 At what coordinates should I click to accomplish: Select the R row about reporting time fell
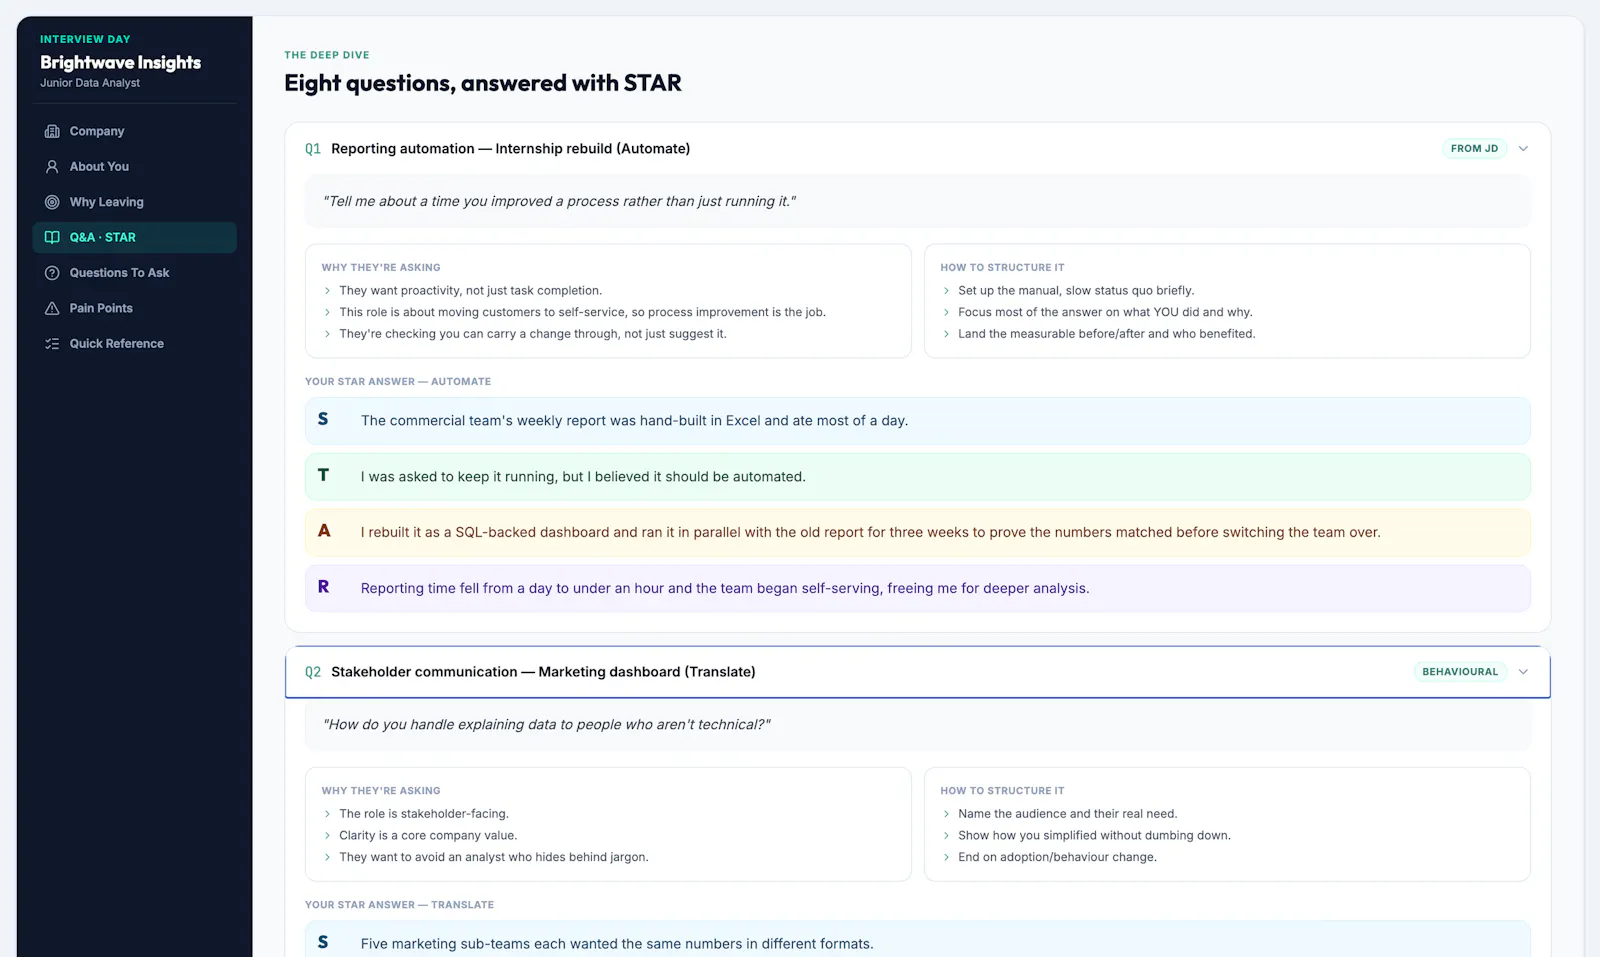pyautogui.click(x=918, y=589)
